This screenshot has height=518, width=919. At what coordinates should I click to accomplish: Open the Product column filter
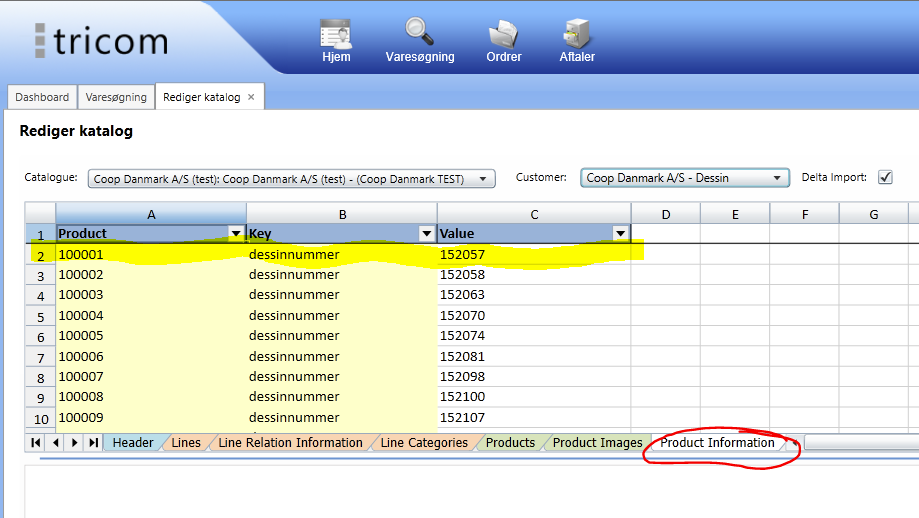pyautogui.click(x=236, y=233)
